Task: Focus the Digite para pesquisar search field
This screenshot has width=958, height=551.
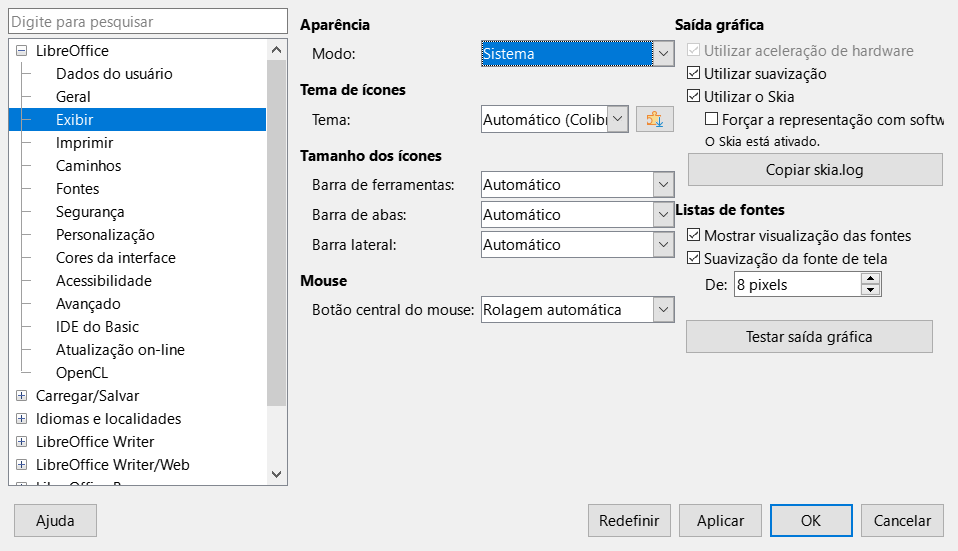Action: pos(148,21)
